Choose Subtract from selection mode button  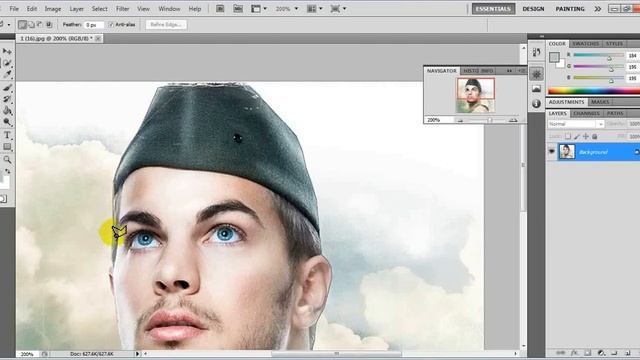(40, 24)
